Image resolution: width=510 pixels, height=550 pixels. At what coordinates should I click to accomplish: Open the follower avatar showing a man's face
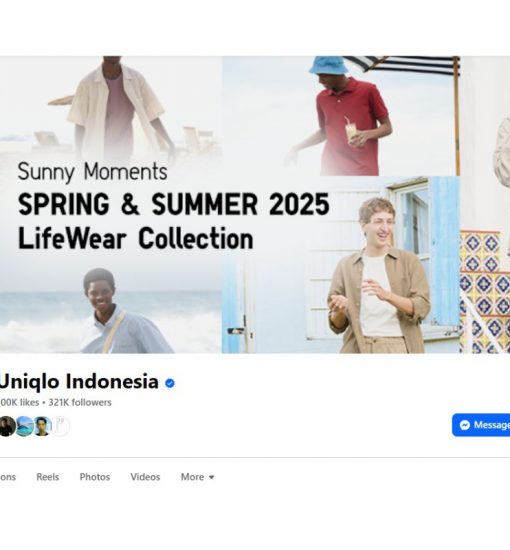(x=43, y=426)
